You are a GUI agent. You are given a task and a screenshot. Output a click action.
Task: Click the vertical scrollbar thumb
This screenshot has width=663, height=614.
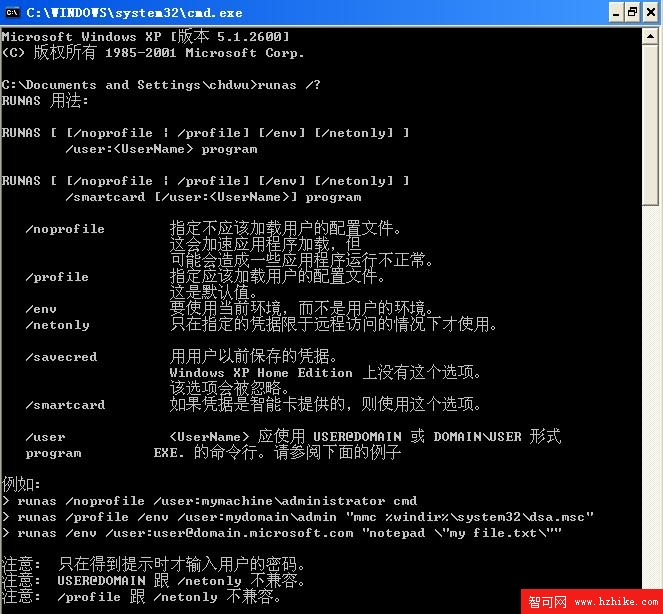pyautogui.click(x=650, y=125)
